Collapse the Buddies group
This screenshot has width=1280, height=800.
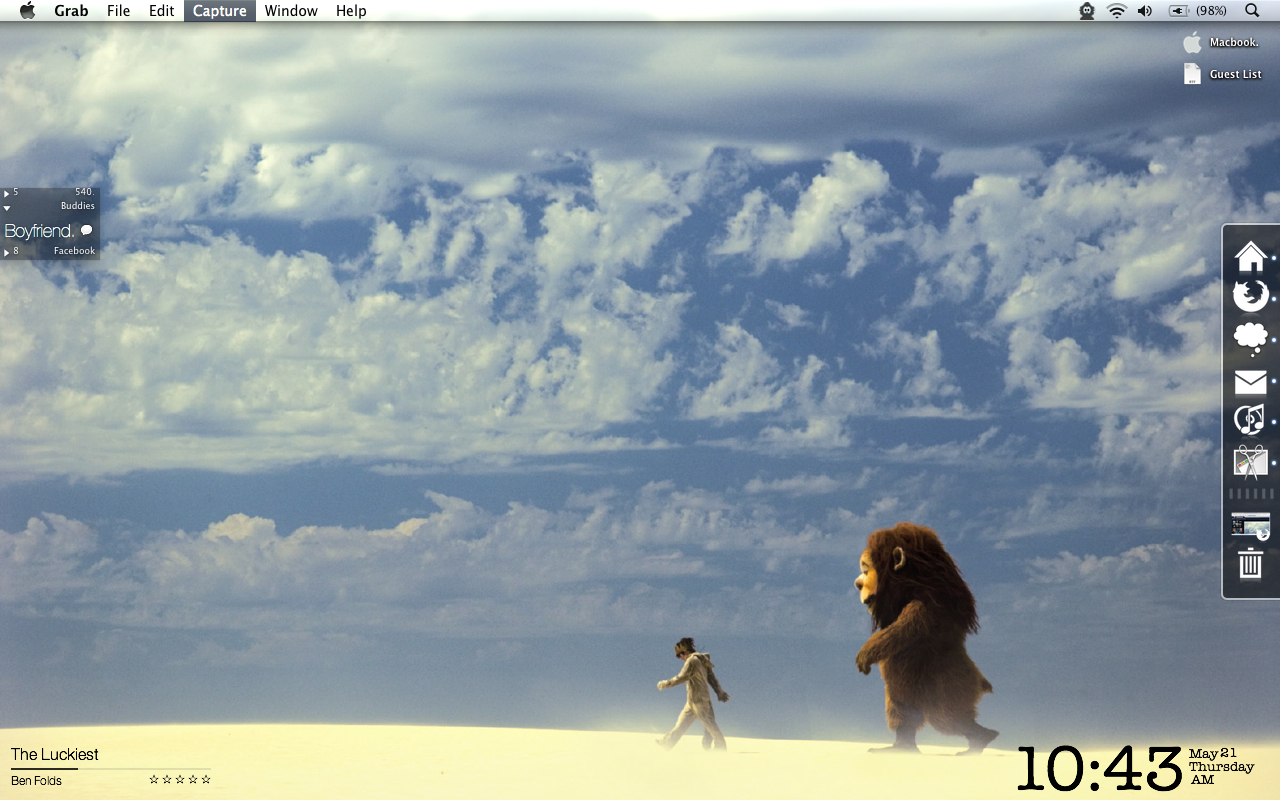point(7,208)
